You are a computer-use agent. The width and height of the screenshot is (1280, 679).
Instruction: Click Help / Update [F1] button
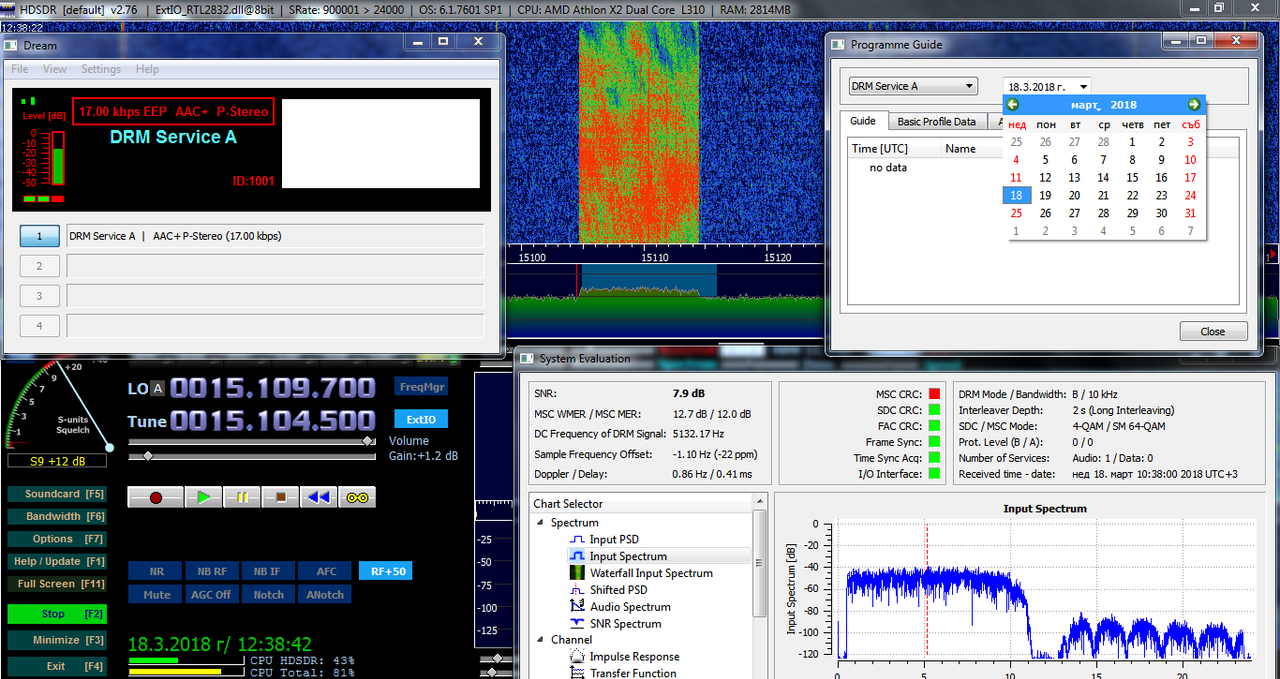[x=57, y=562]
